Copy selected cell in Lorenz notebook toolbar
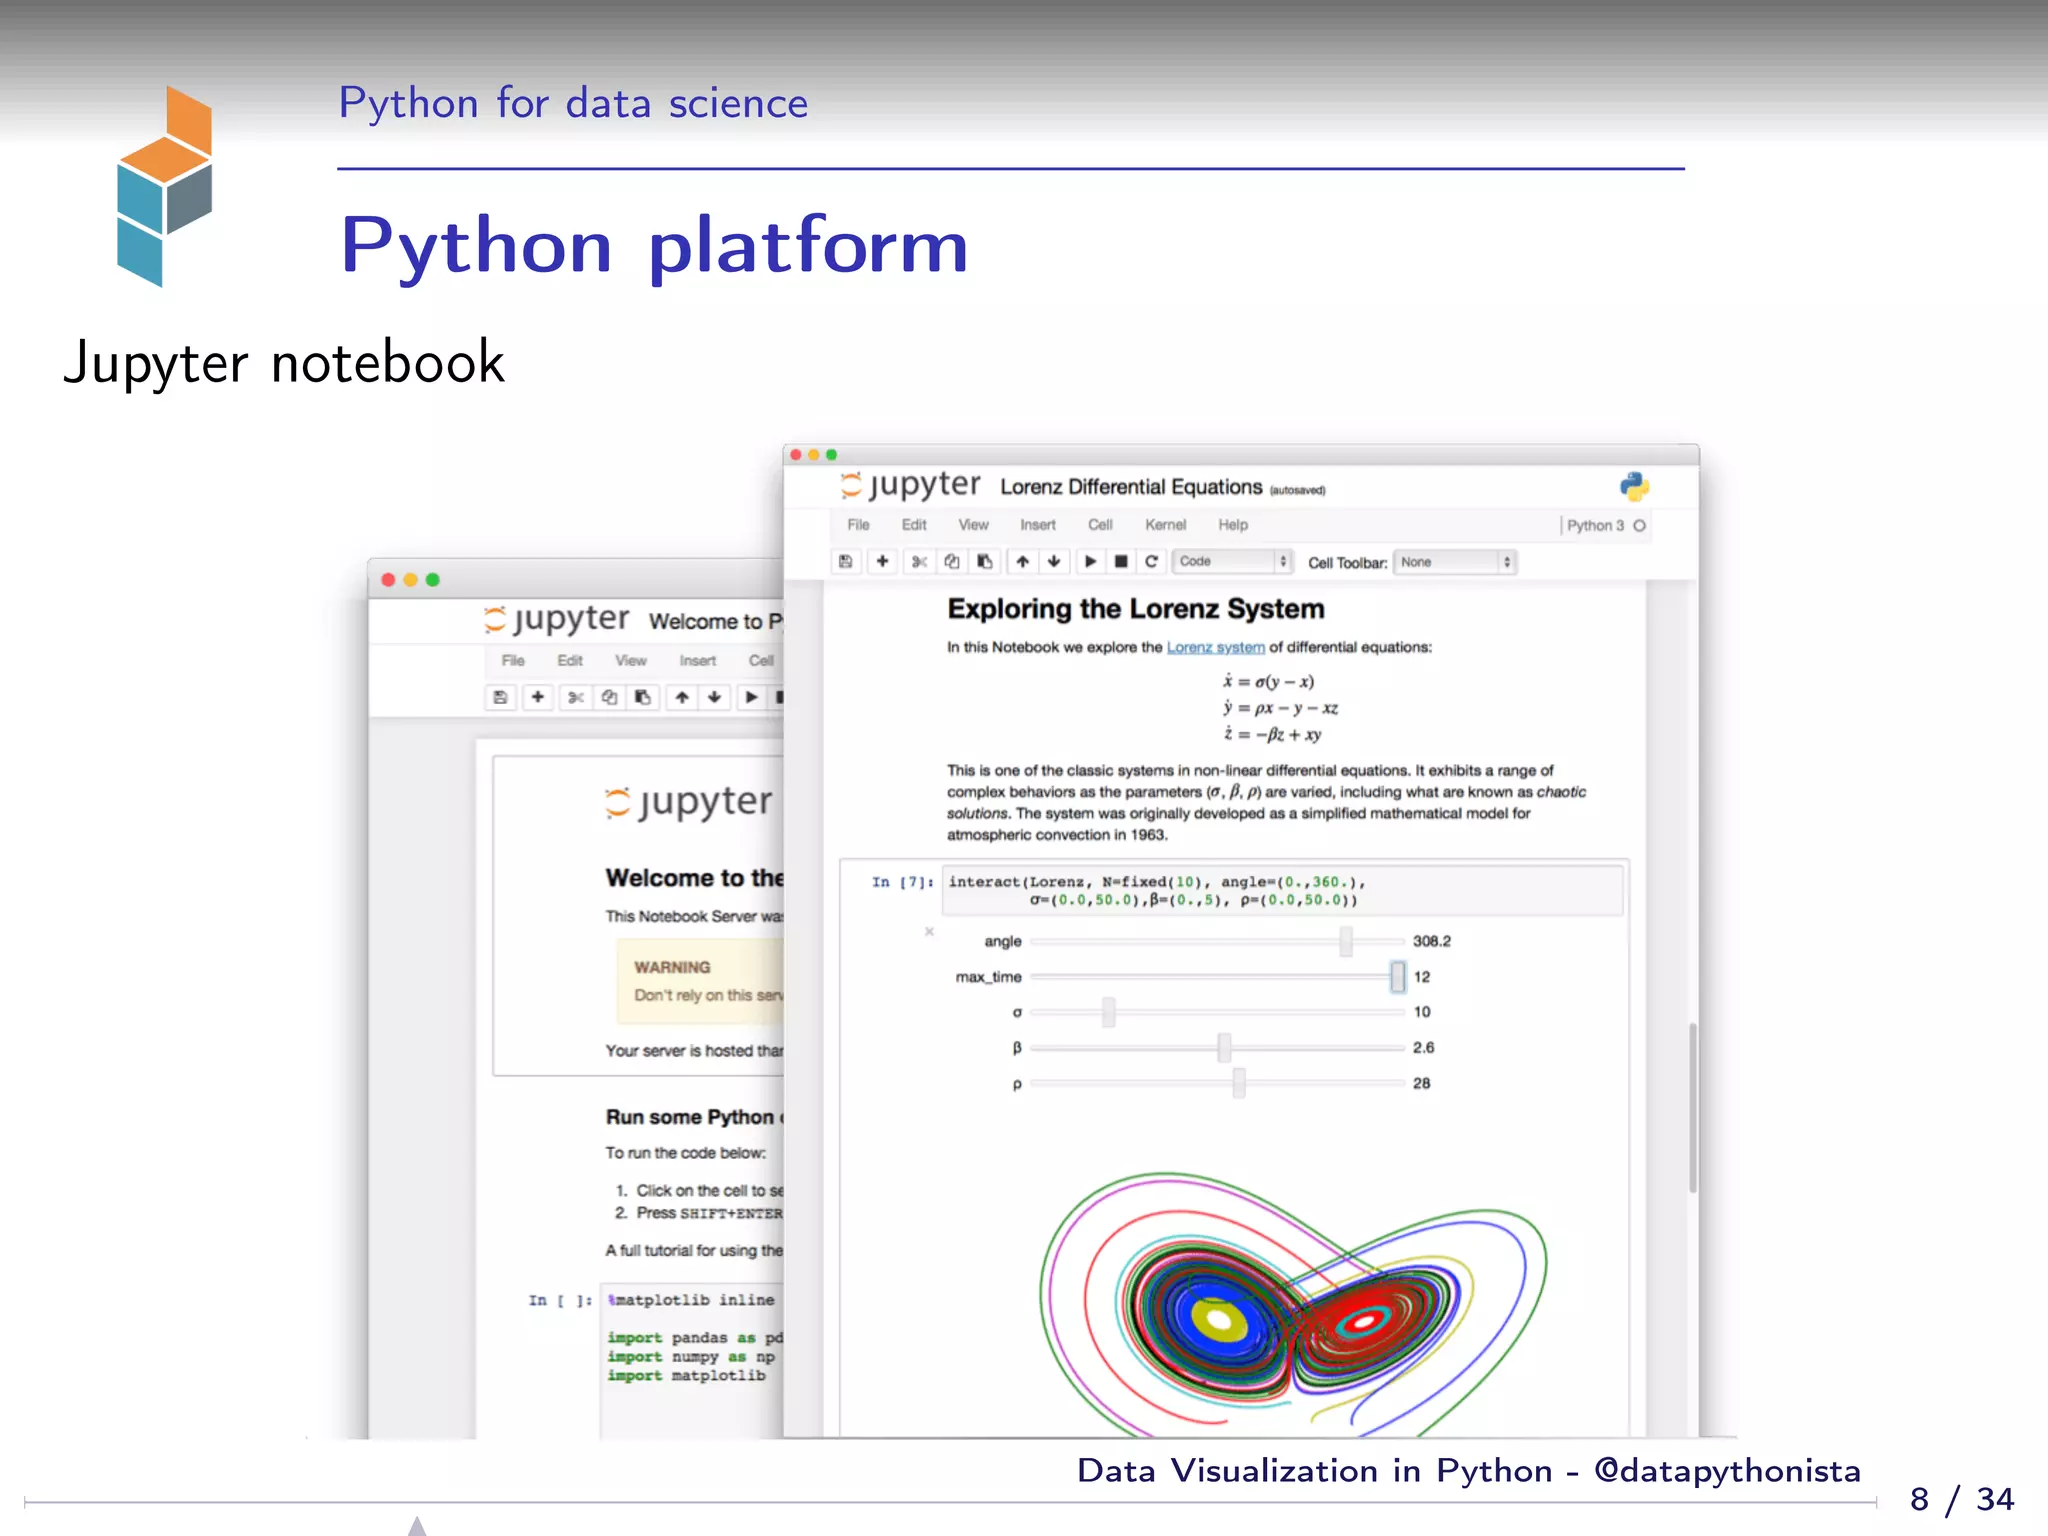Image resolution: width=2048 pixels, height=1536 pixels. coord(952,562)
